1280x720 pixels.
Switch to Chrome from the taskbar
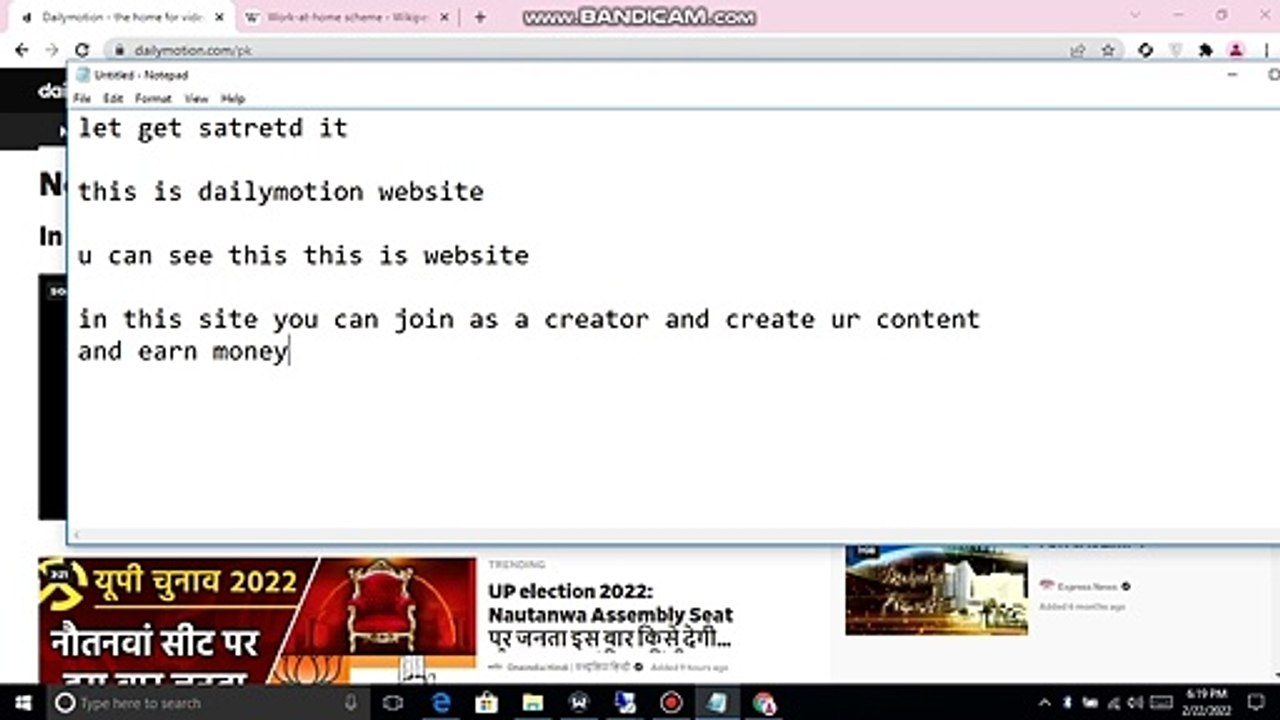[x=764, y=703]
